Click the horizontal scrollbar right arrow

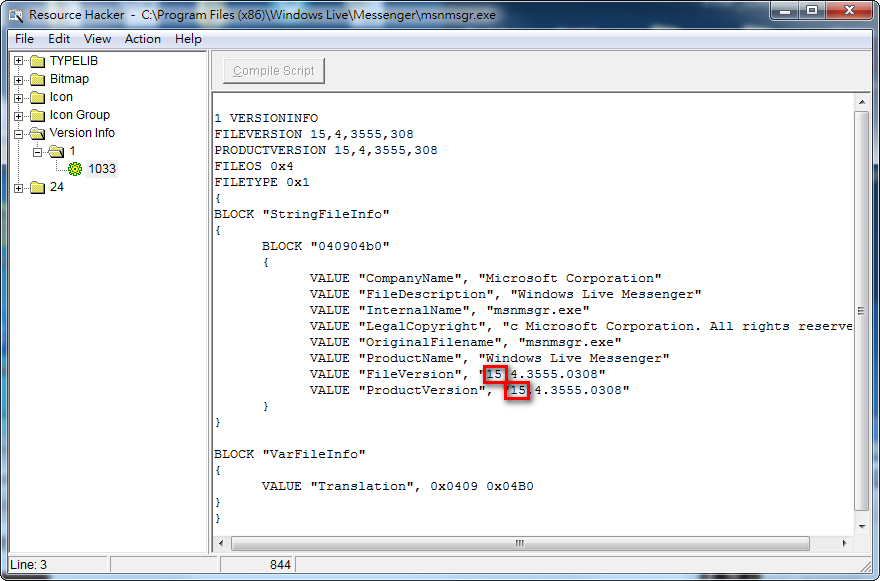pyautogui.click(x=844, y=543)
